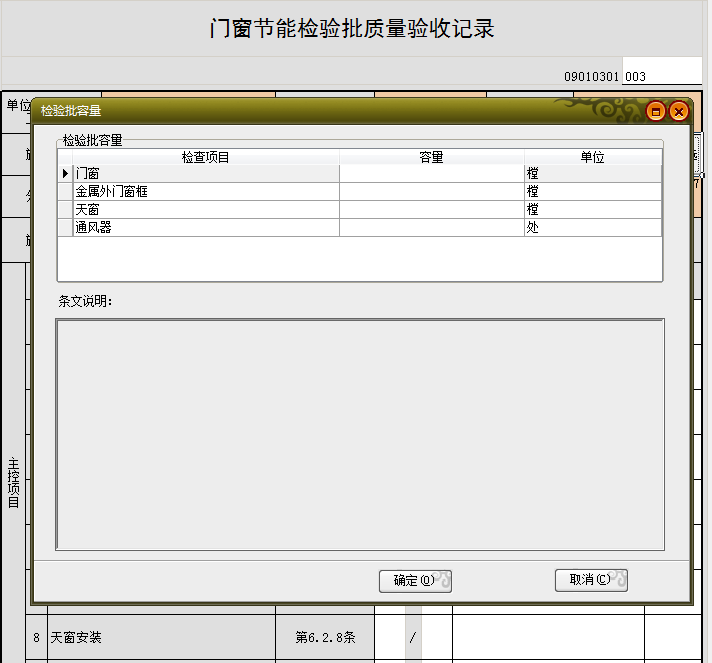Click the 门窗节能检验批质量验收记录 title
Image resolution: width=712 pixels, height=663 pixels.
(352, 28)
